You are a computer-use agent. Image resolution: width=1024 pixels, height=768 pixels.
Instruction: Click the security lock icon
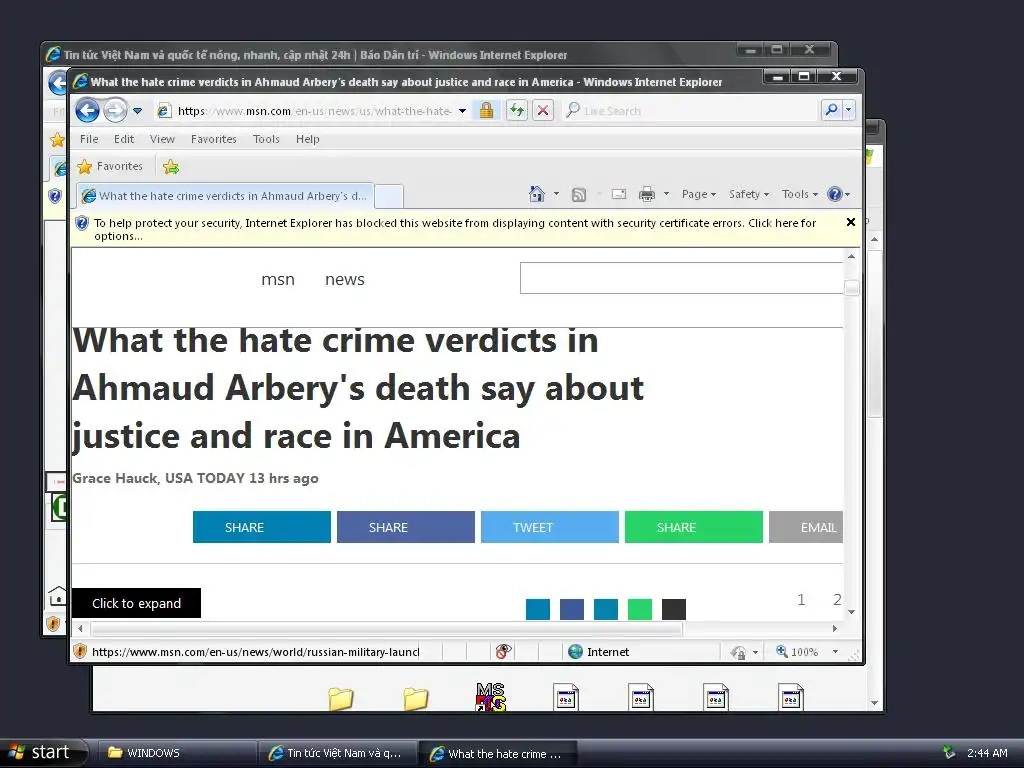tap(486, 110)
